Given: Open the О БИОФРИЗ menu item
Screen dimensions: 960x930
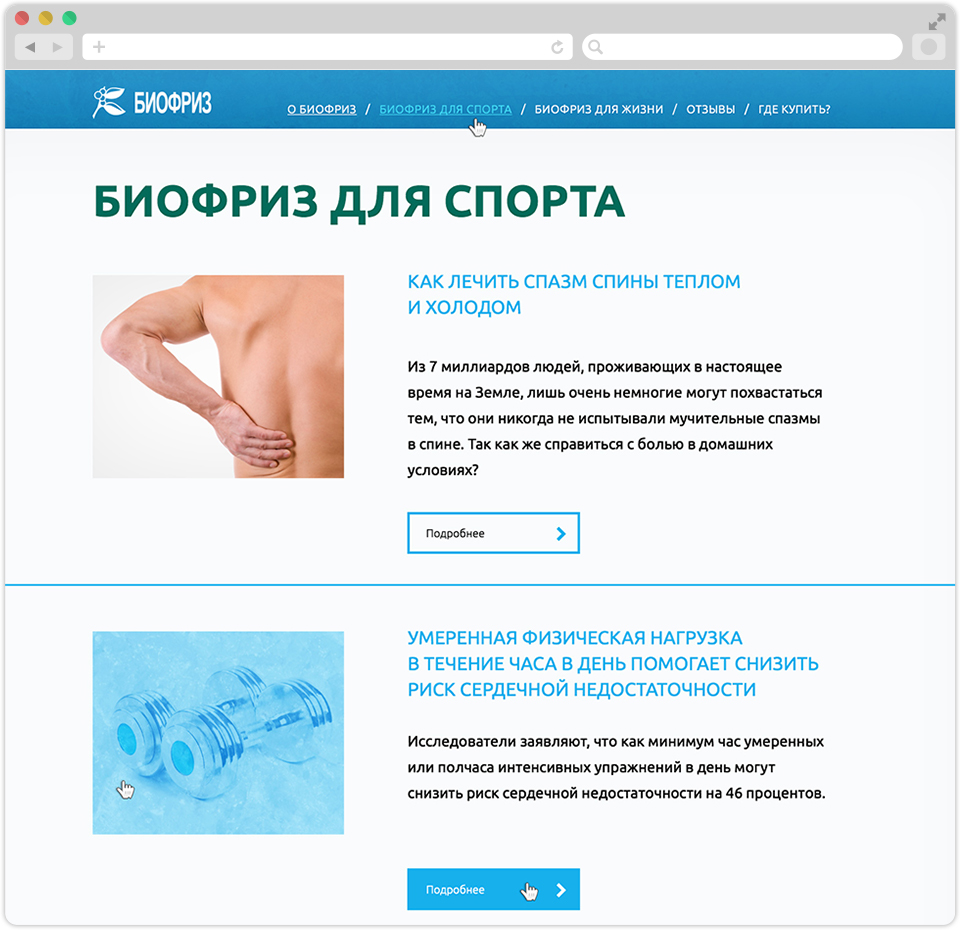Looking at the screenshot, I should 321,109.
